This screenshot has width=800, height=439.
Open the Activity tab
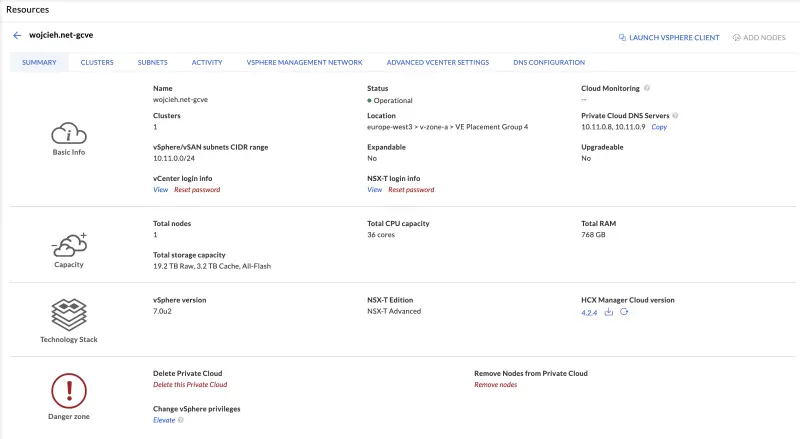click(207, 62)
